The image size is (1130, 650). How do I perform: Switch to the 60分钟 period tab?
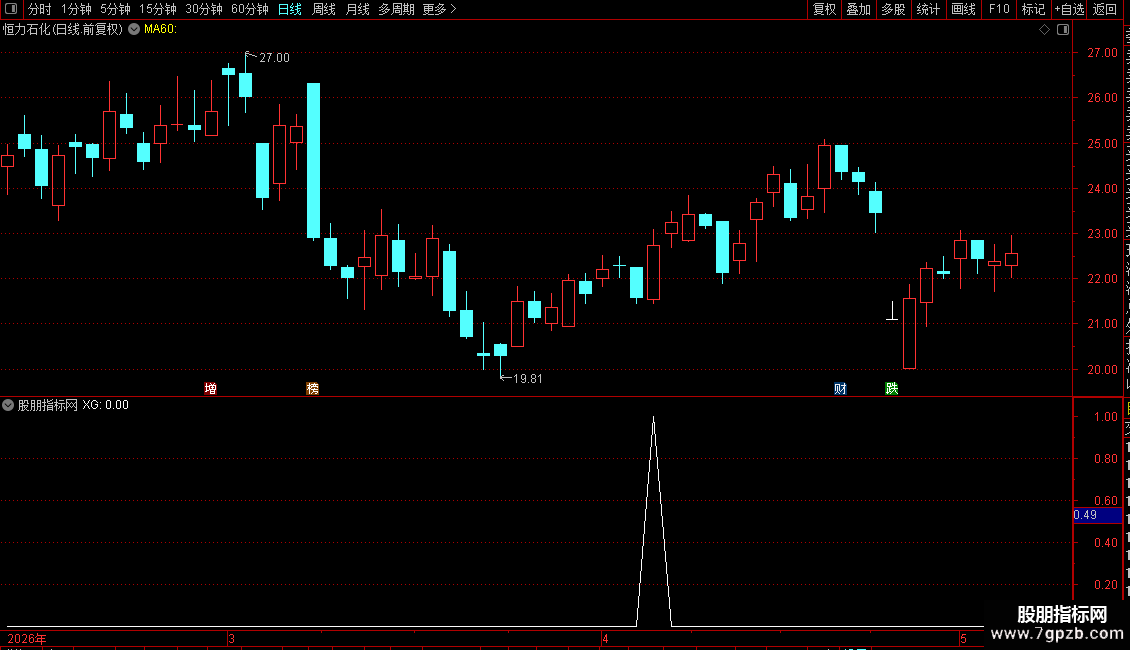(249, 9)
